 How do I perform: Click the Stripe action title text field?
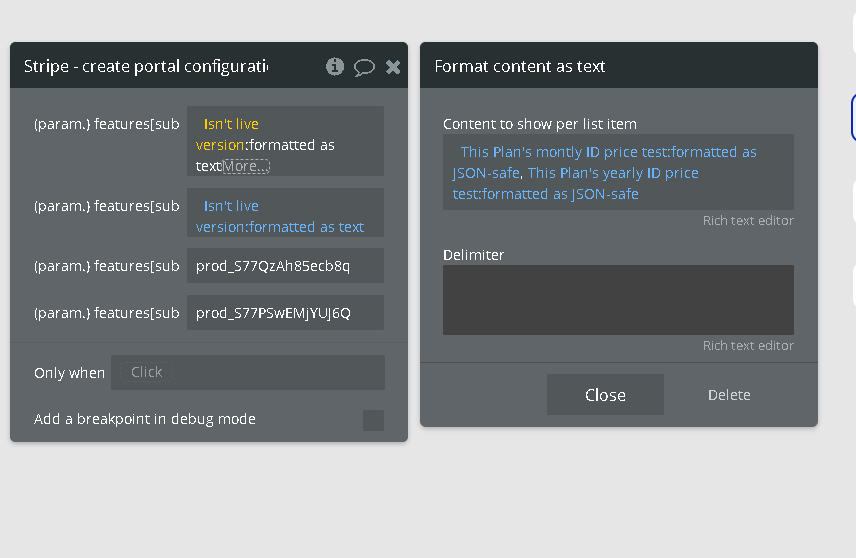coord(146,66)
